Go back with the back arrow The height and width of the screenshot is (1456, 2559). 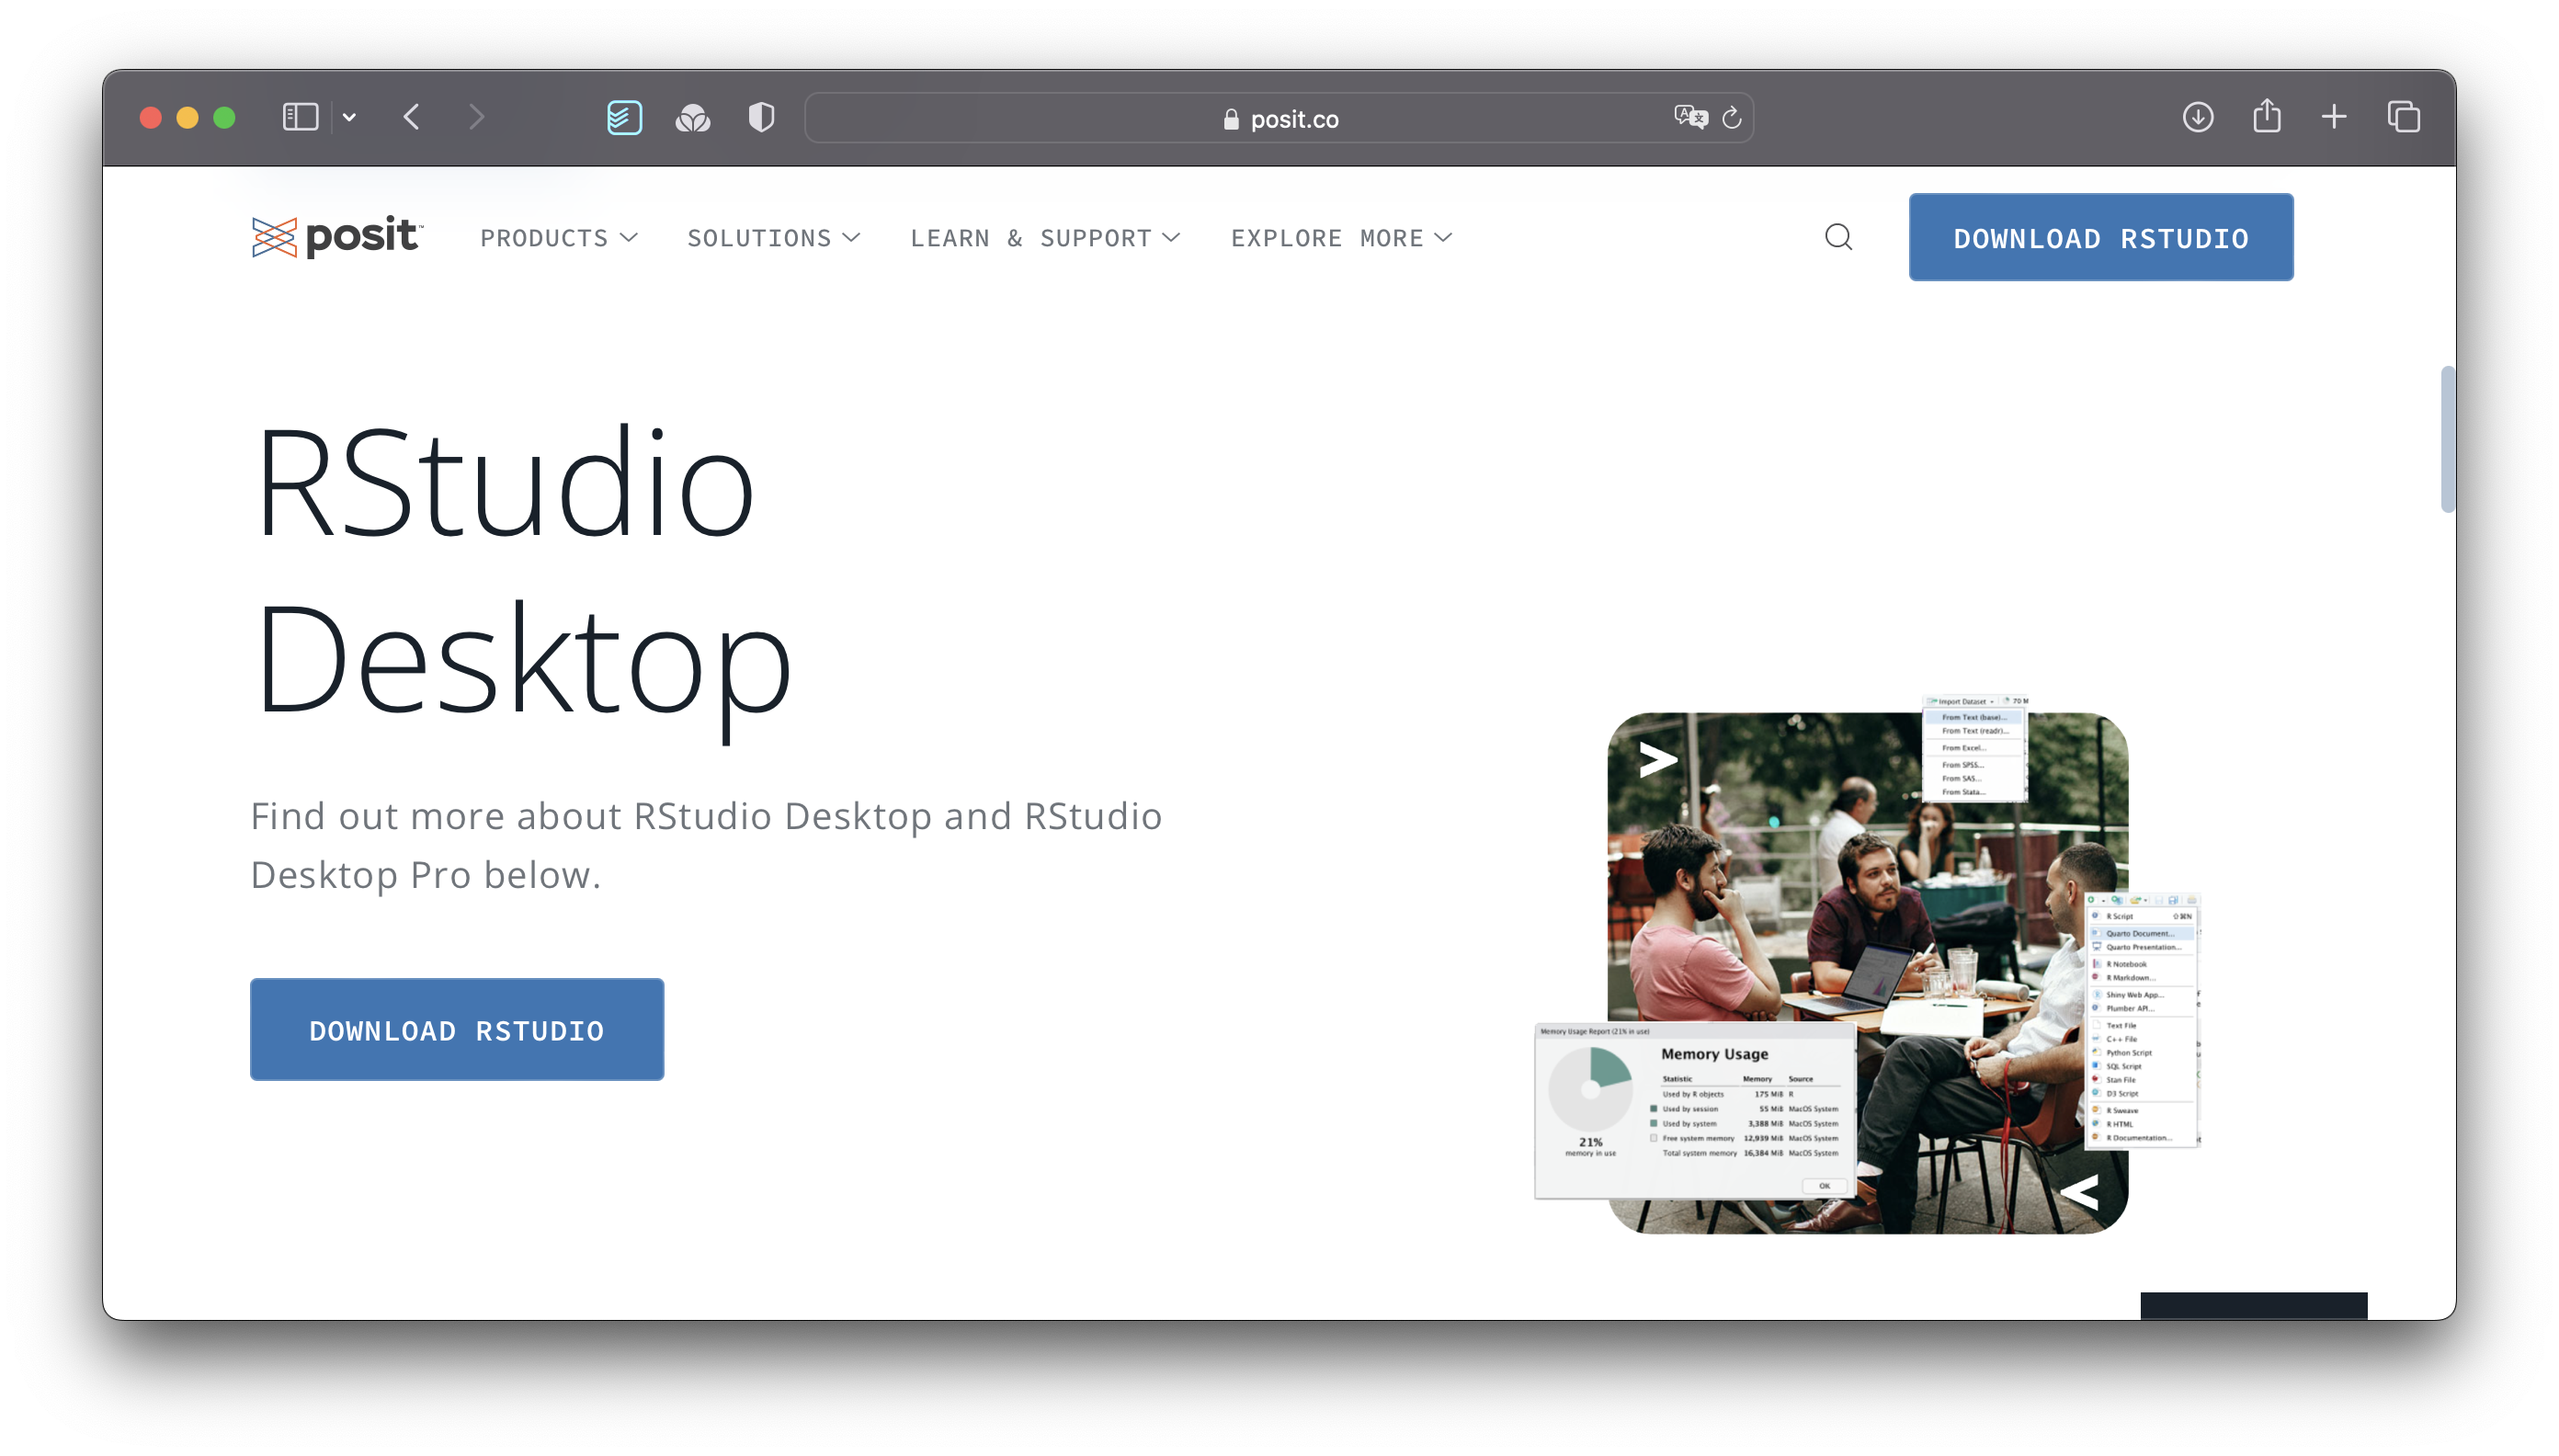click(x=412, y=117)
